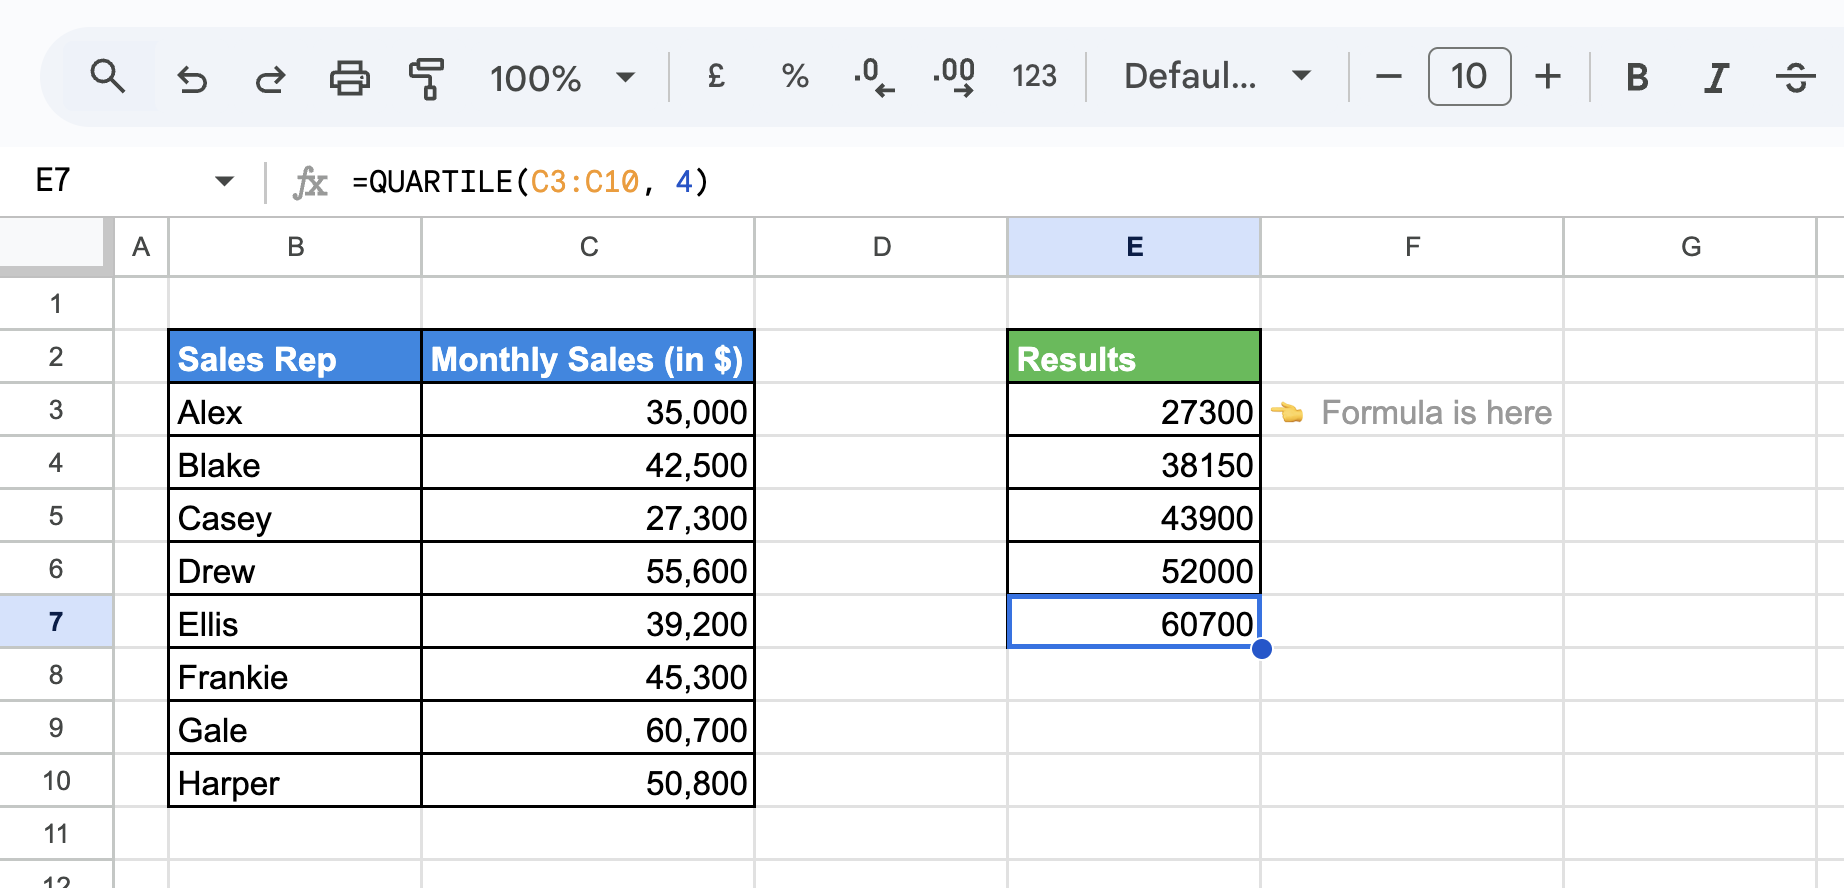
Task: Click the formula bar QUARTILE formula
Action: tap(530, 182)
